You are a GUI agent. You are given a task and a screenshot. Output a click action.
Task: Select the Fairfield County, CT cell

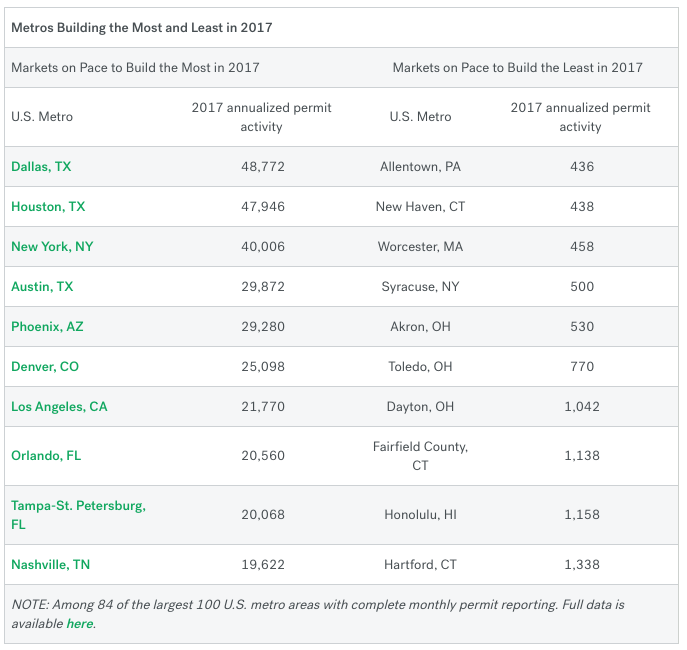420,456
